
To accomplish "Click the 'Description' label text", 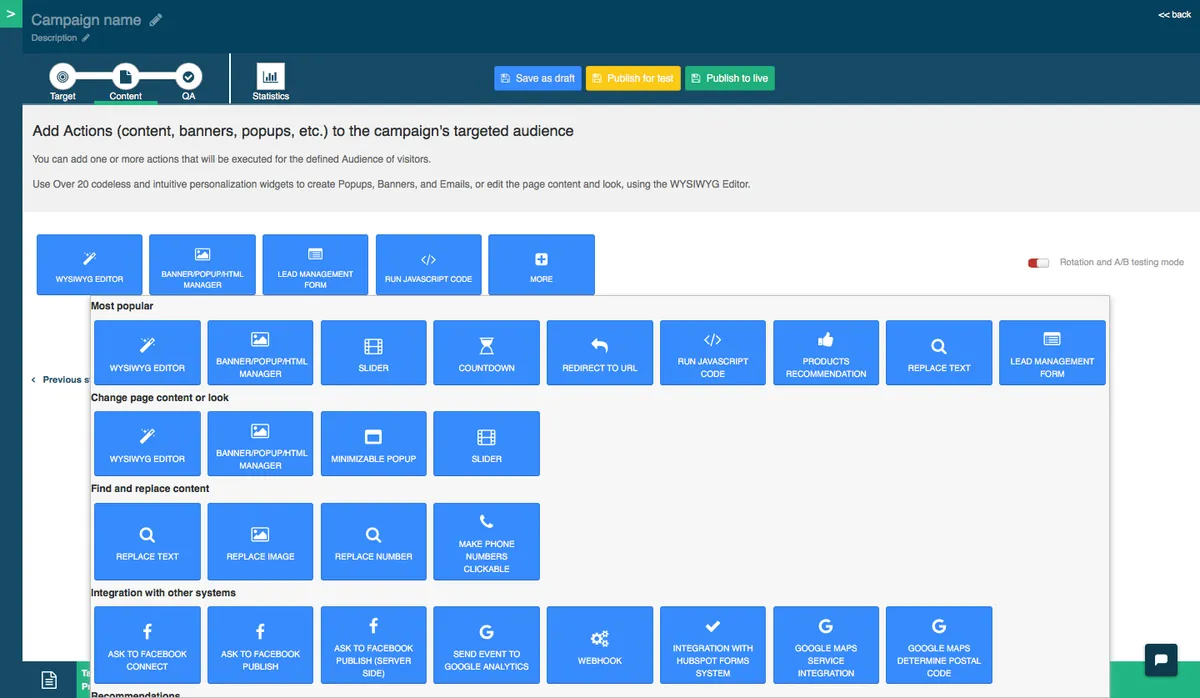I will tap(54, 38).
